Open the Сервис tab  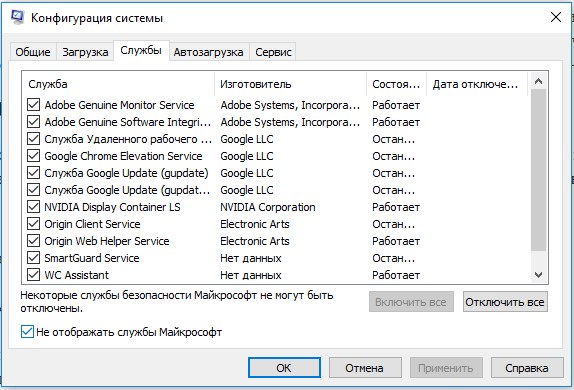click(273, 52)
